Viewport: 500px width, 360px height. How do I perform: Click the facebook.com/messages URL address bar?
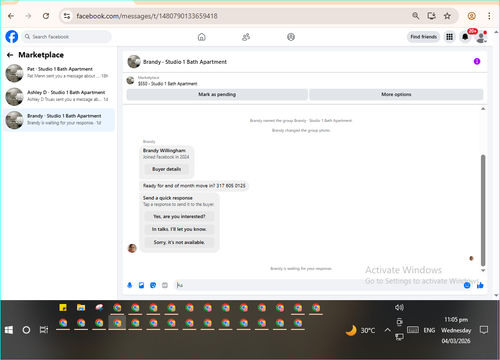(147, 16)
